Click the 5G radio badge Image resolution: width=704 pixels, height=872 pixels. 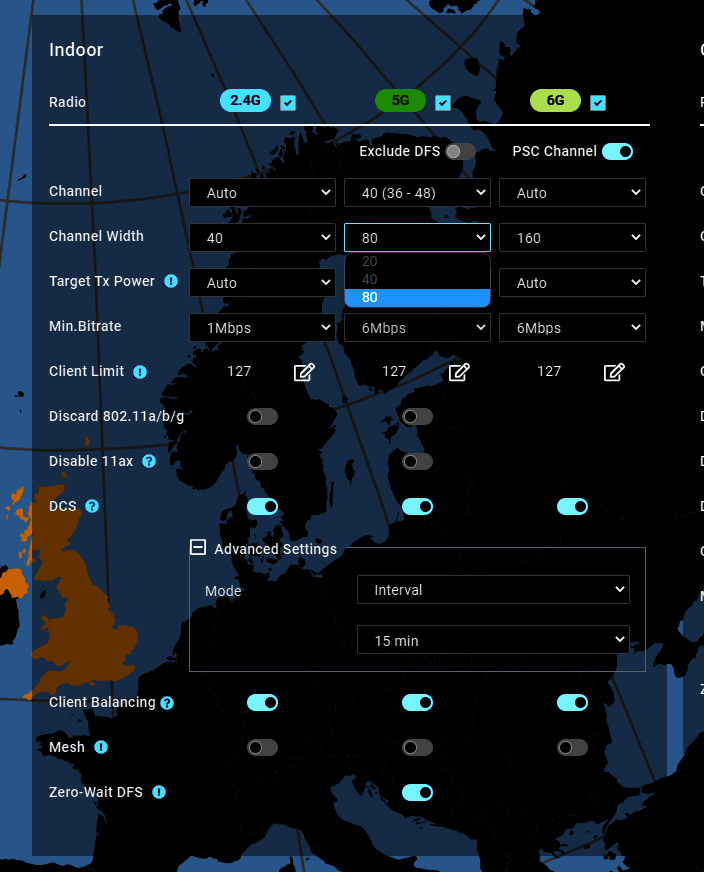coord(400,100)
